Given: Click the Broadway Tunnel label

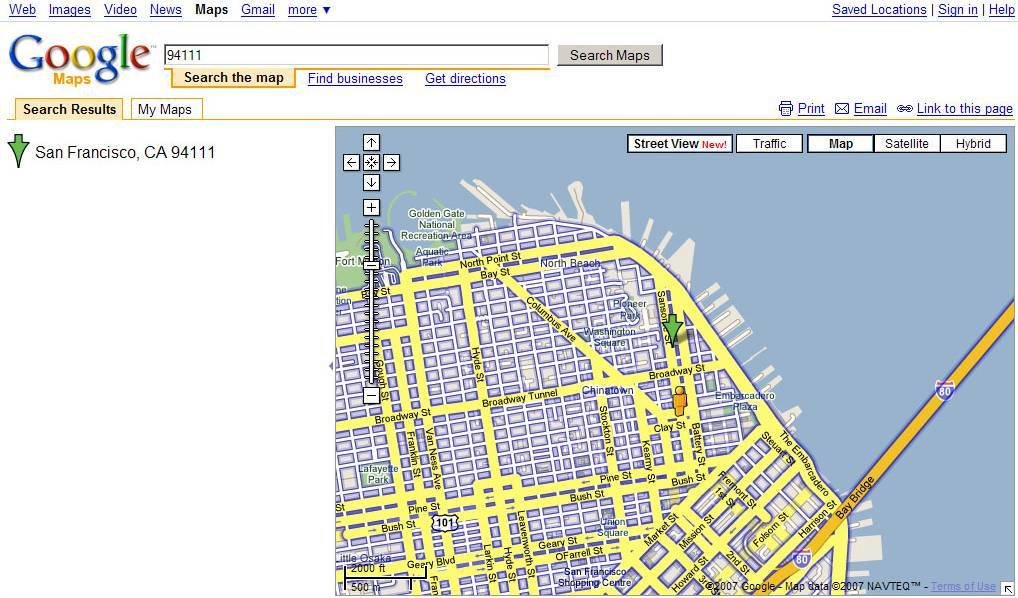Looking at the screenshot, I should 520,398.
